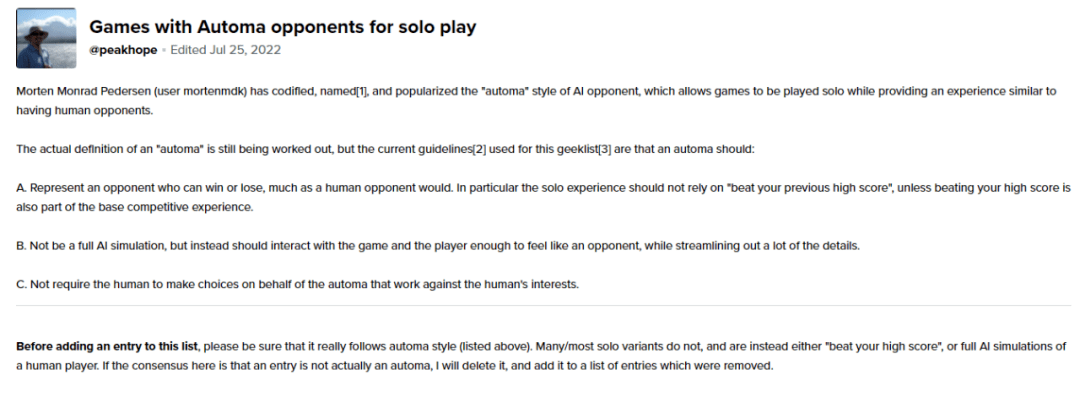The height and width of the screenshot is (397, 1080).
Task: Click the 'Edited Jul 25, 2022' timestamp
Action: [225, 50]
